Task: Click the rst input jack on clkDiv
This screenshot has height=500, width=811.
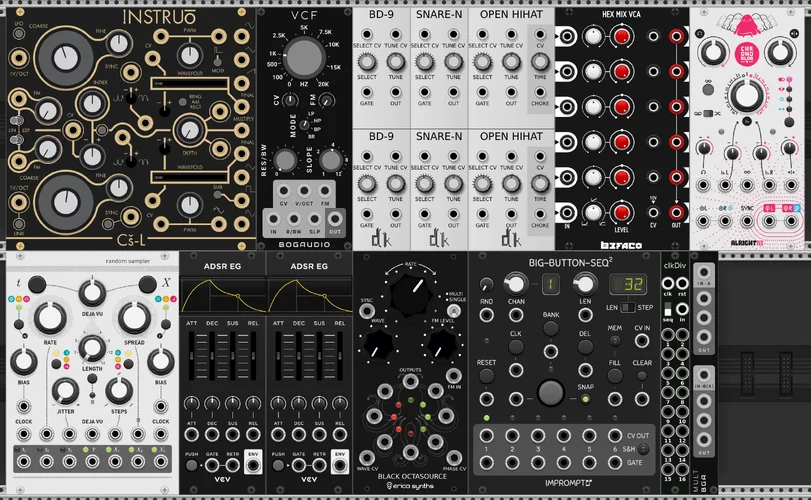Action: point(682,283)
